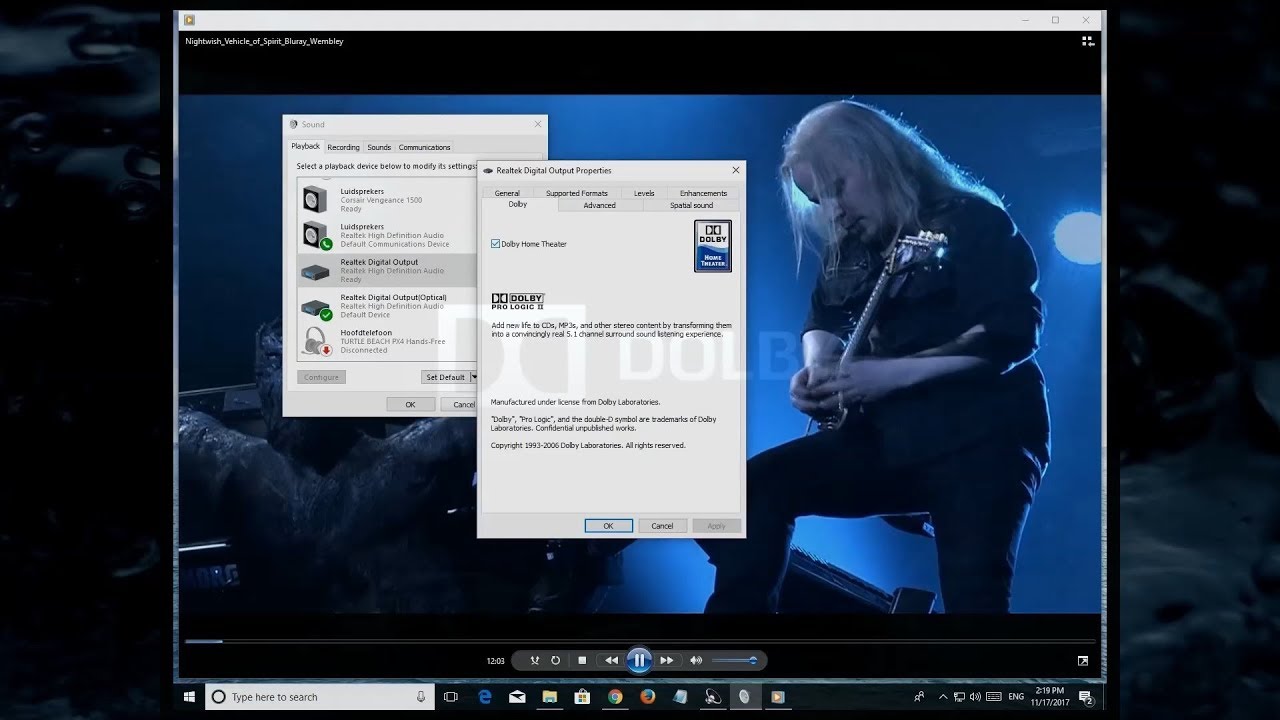1280x720 pixels.
Task: Click the rewind button in player controls
Action: pos(611,660)
